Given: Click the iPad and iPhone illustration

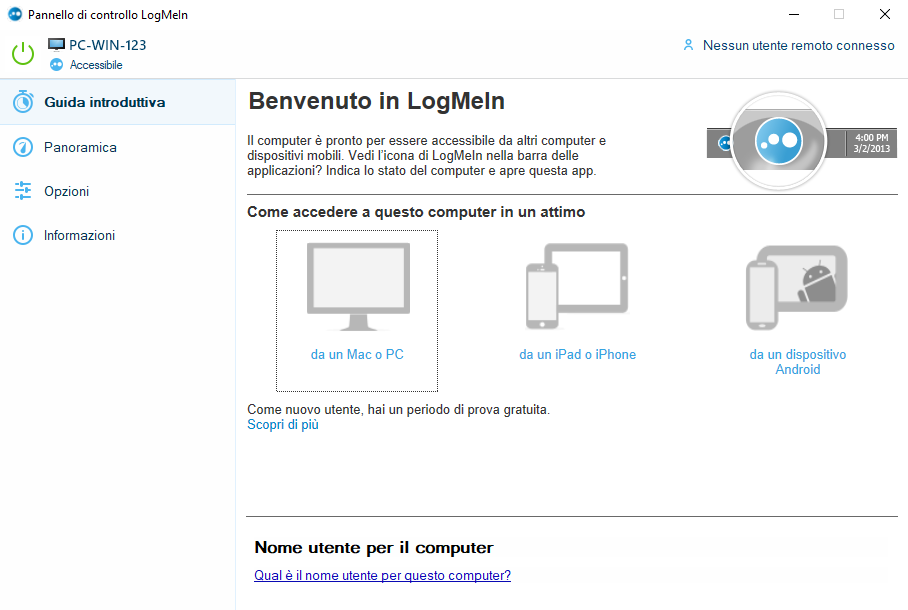Looking at the screenshot, I should [577, 286].
